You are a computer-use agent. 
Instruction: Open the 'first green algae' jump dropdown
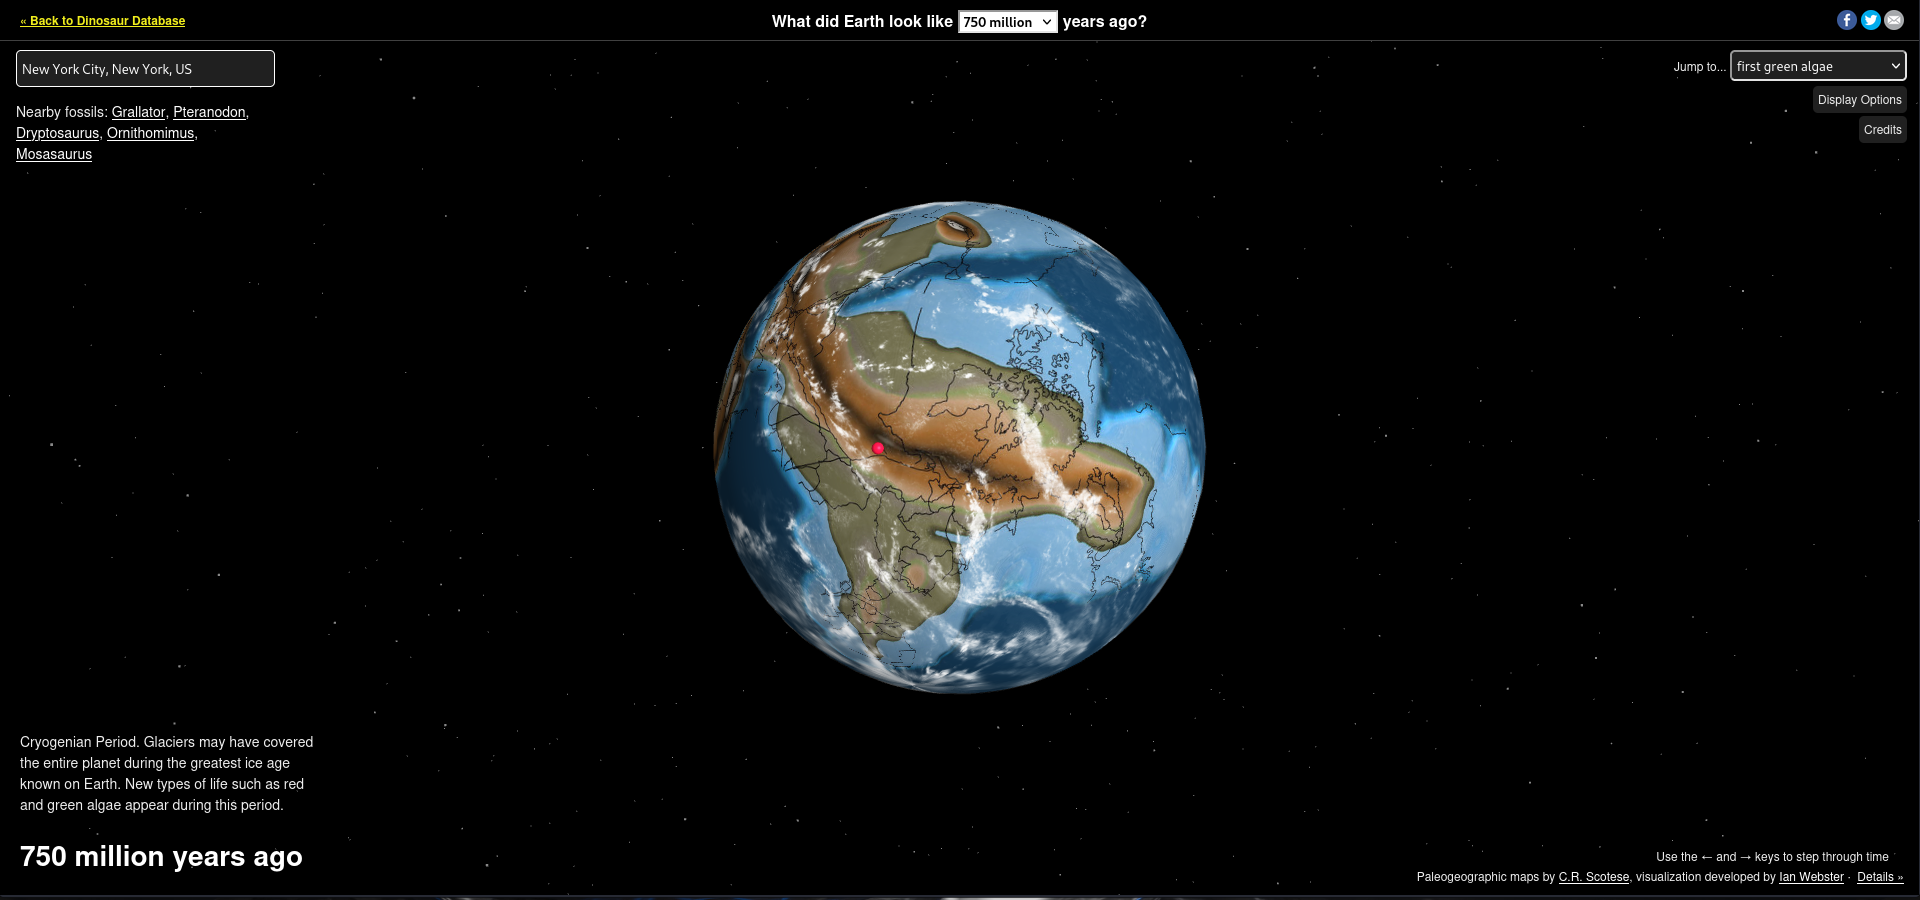coord(1817,66)
